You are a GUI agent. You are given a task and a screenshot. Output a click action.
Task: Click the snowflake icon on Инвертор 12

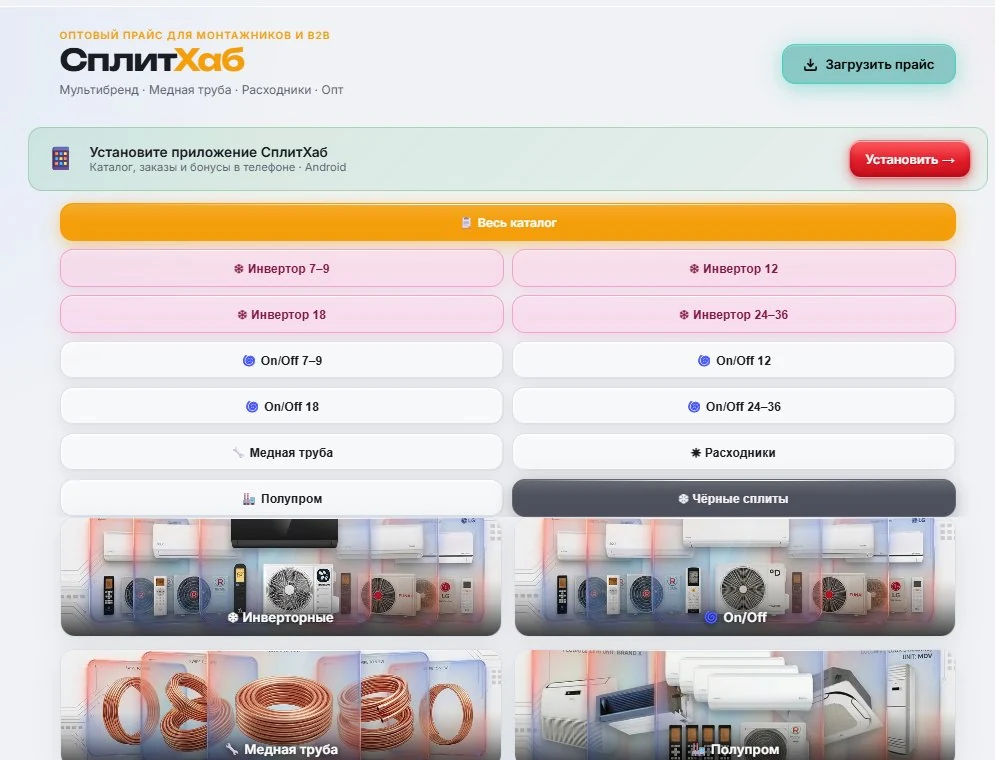pos(694,269)
